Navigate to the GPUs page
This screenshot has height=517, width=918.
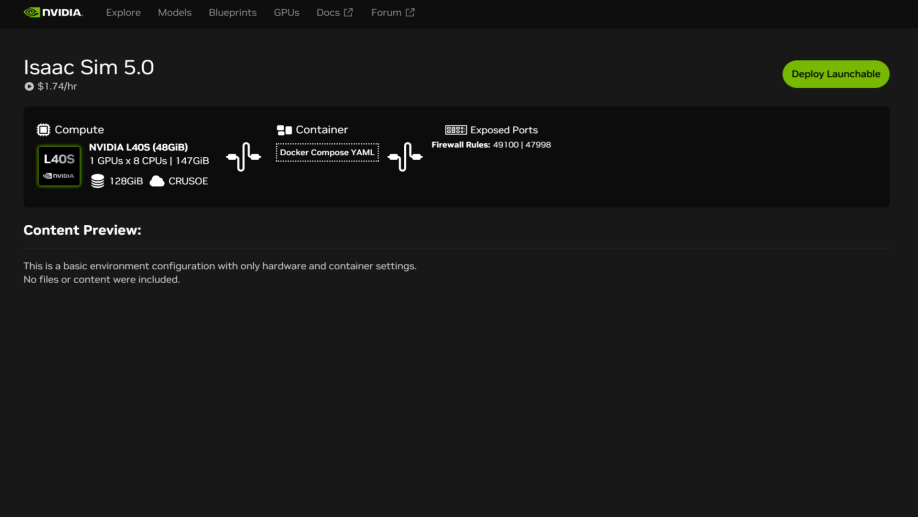click(x=286, y=12)
